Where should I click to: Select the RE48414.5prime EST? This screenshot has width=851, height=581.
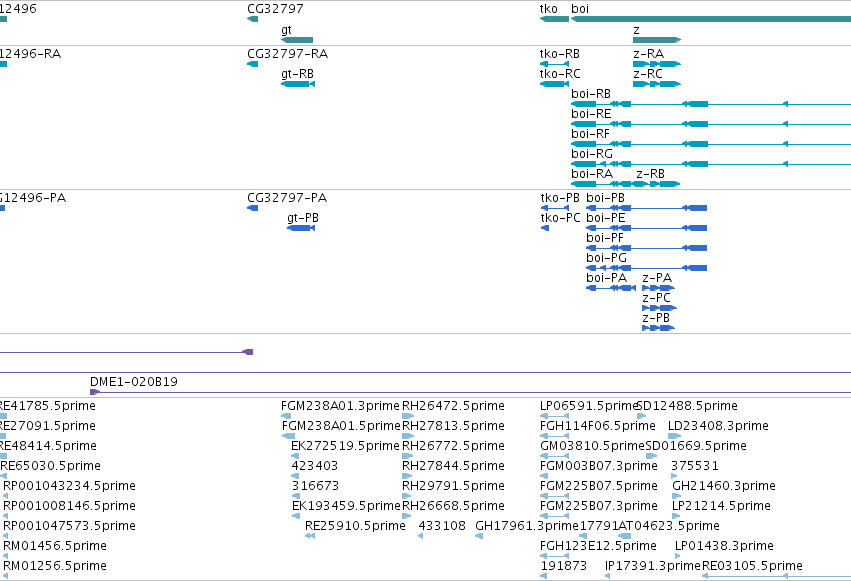[3, 456]
